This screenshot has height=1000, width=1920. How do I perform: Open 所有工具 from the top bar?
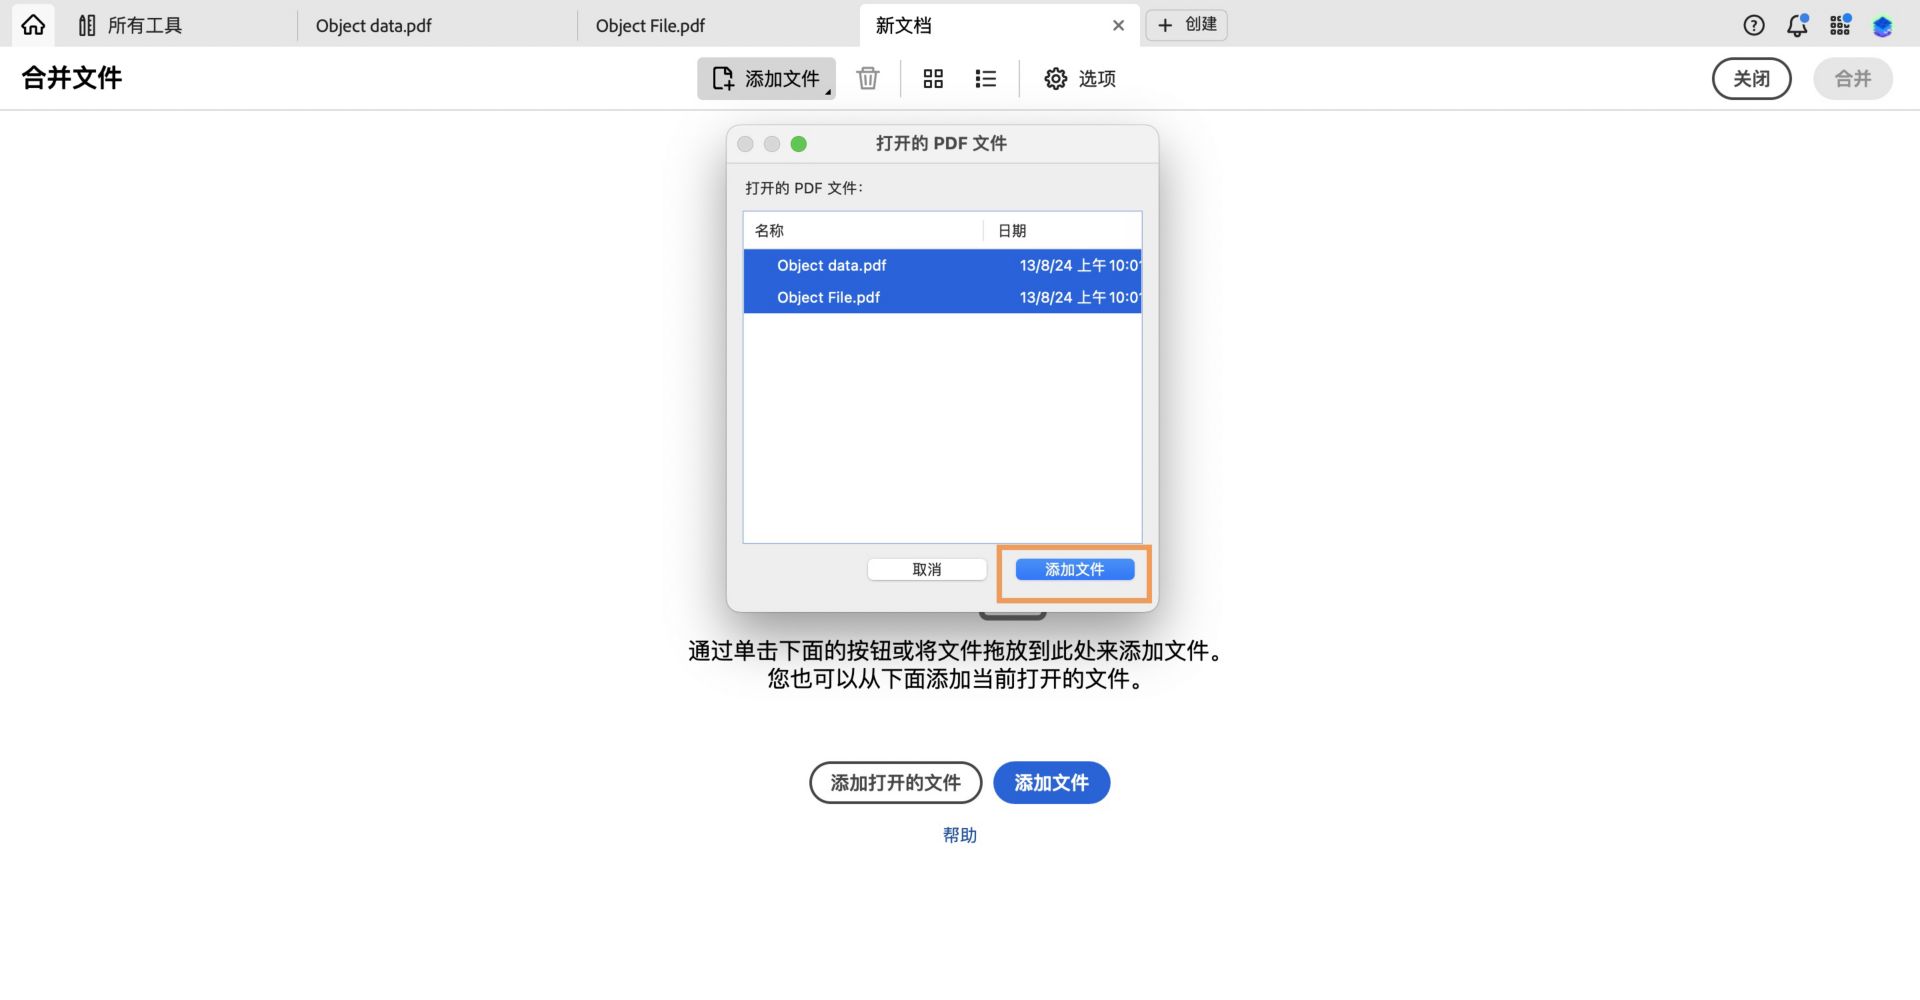130,25
